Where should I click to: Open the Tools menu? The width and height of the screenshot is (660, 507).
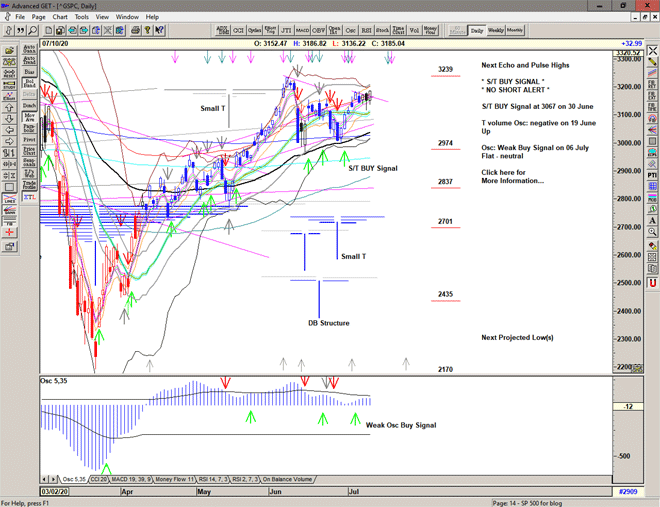(82, 17)
